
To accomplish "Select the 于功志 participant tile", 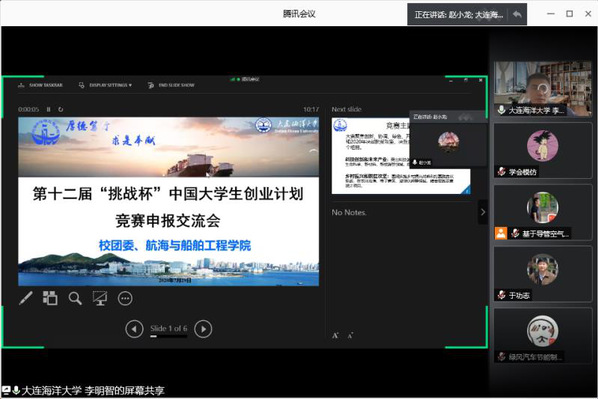I will point(543,274).
